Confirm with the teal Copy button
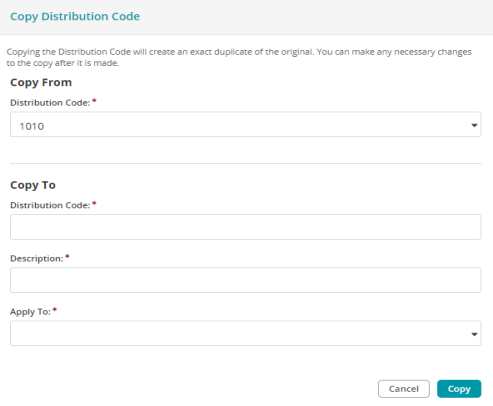This screenshot has width=493, height=406. [459, 389]
